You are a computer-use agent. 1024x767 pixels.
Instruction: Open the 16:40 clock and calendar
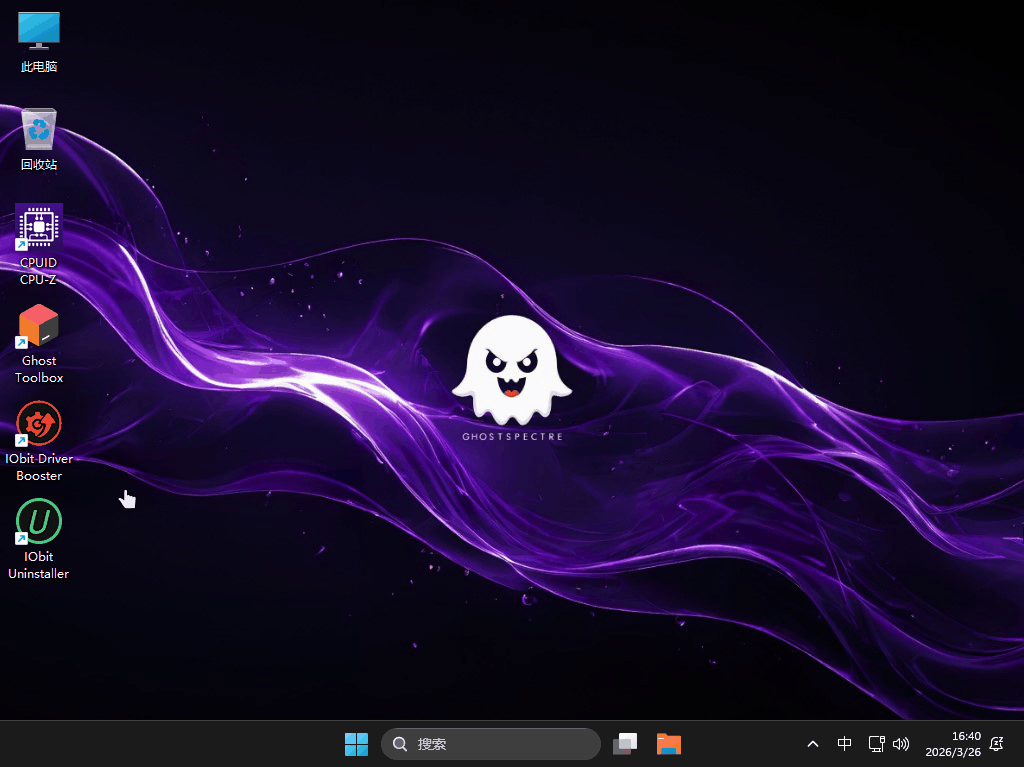(966, 736)
